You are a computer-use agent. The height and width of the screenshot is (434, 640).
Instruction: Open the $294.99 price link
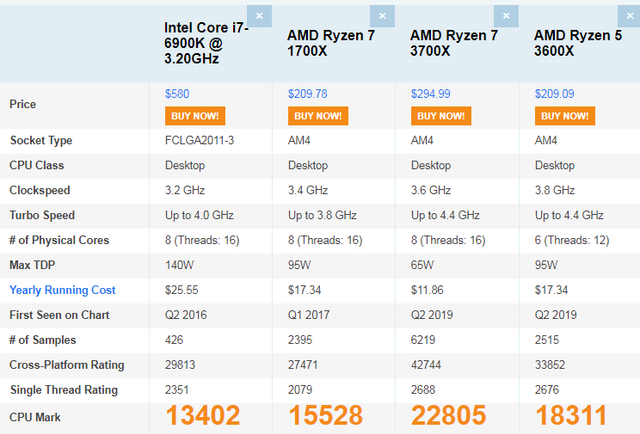pos(431,94)
